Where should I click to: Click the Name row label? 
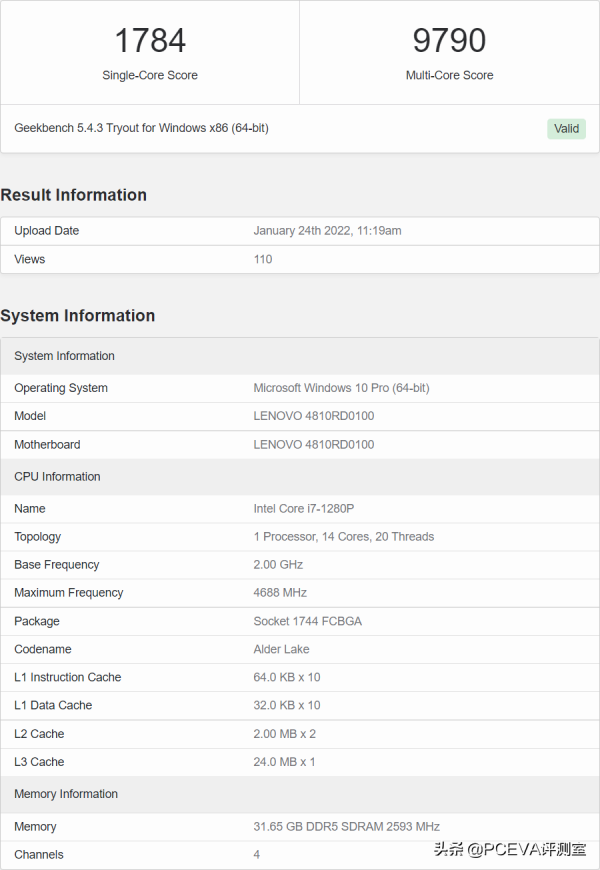pos(30,508)
